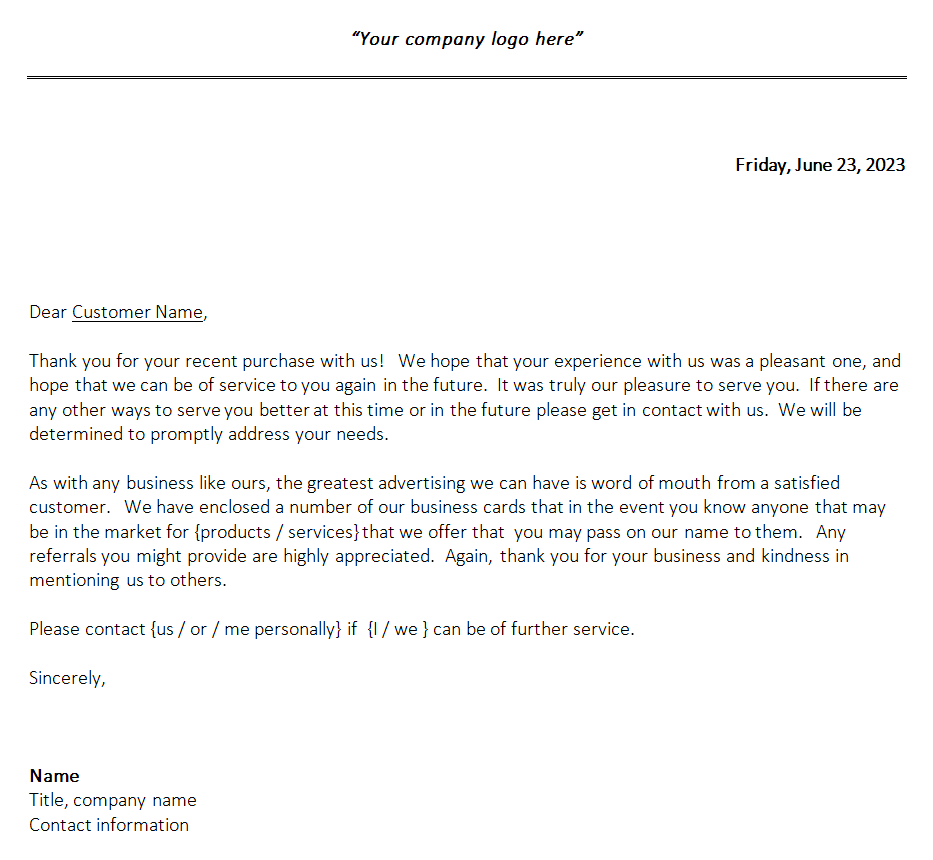The image size is (933, 860).
Task: Click the horizontal double line under the header
Action: click(467, 77)
